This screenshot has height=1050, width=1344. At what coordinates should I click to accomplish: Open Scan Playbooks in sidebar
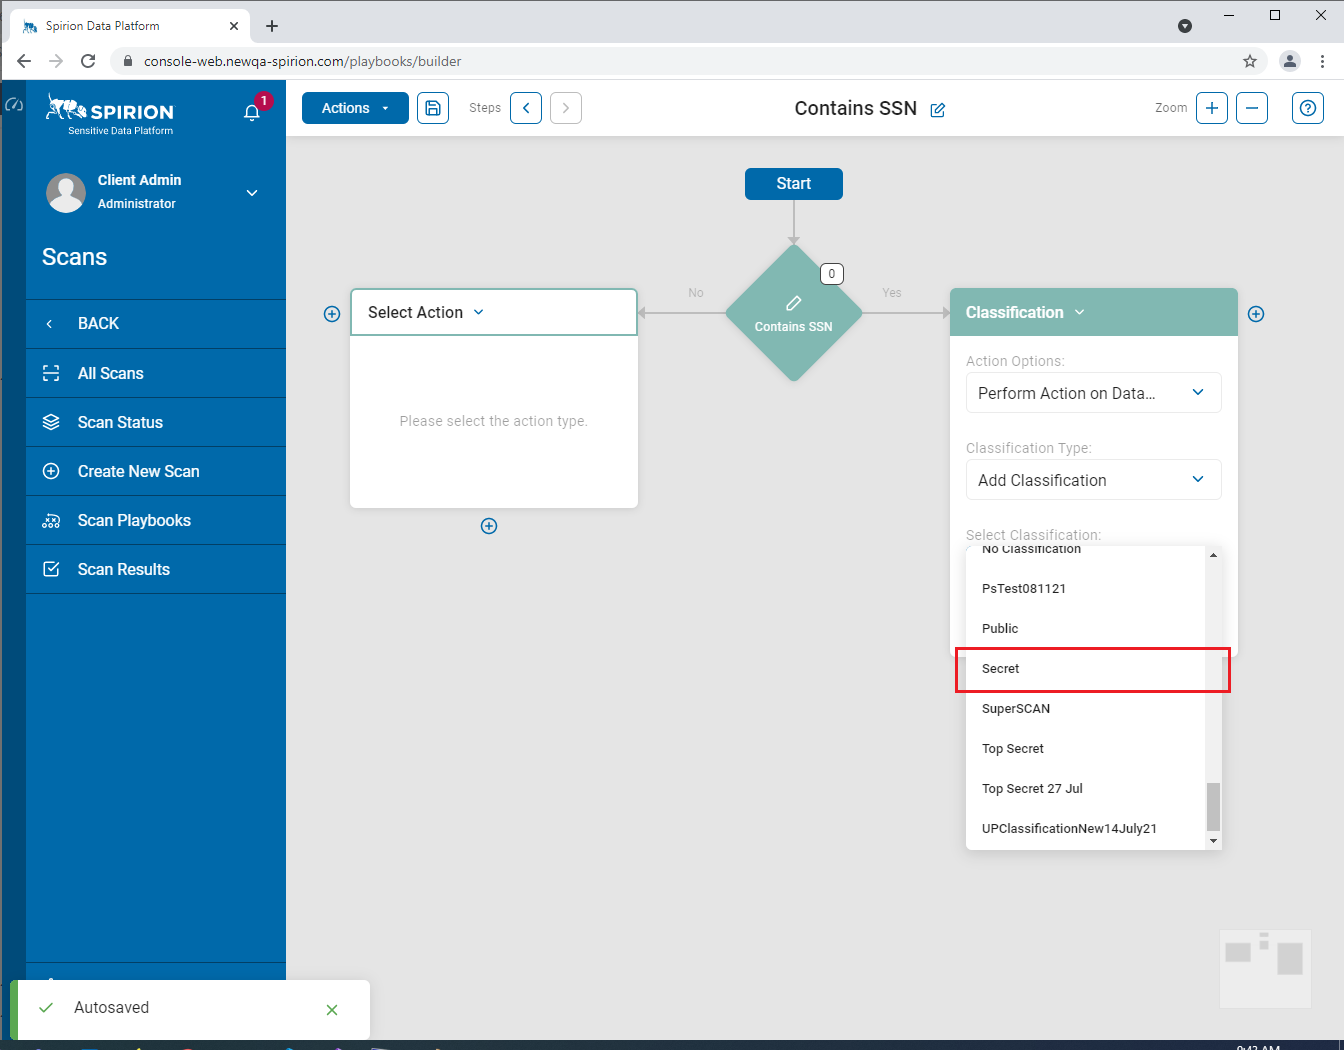click(x=156, y=520)
